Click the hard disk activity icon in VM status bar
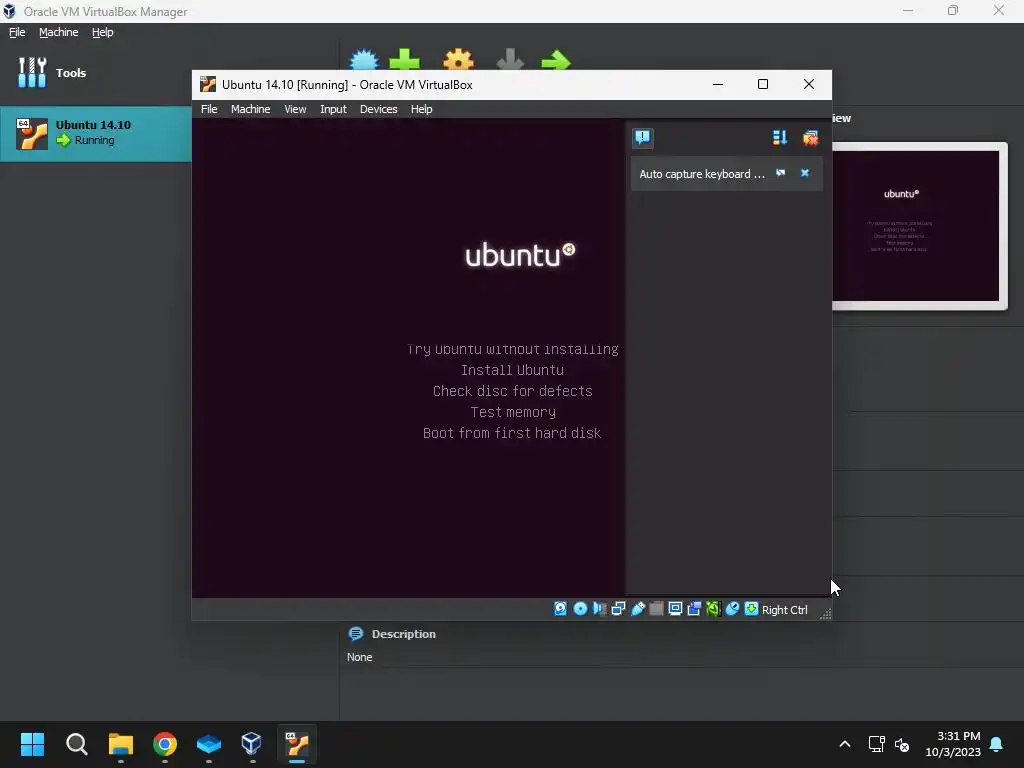This screenshot has height=768, width=1024. [x=560, y=609]
